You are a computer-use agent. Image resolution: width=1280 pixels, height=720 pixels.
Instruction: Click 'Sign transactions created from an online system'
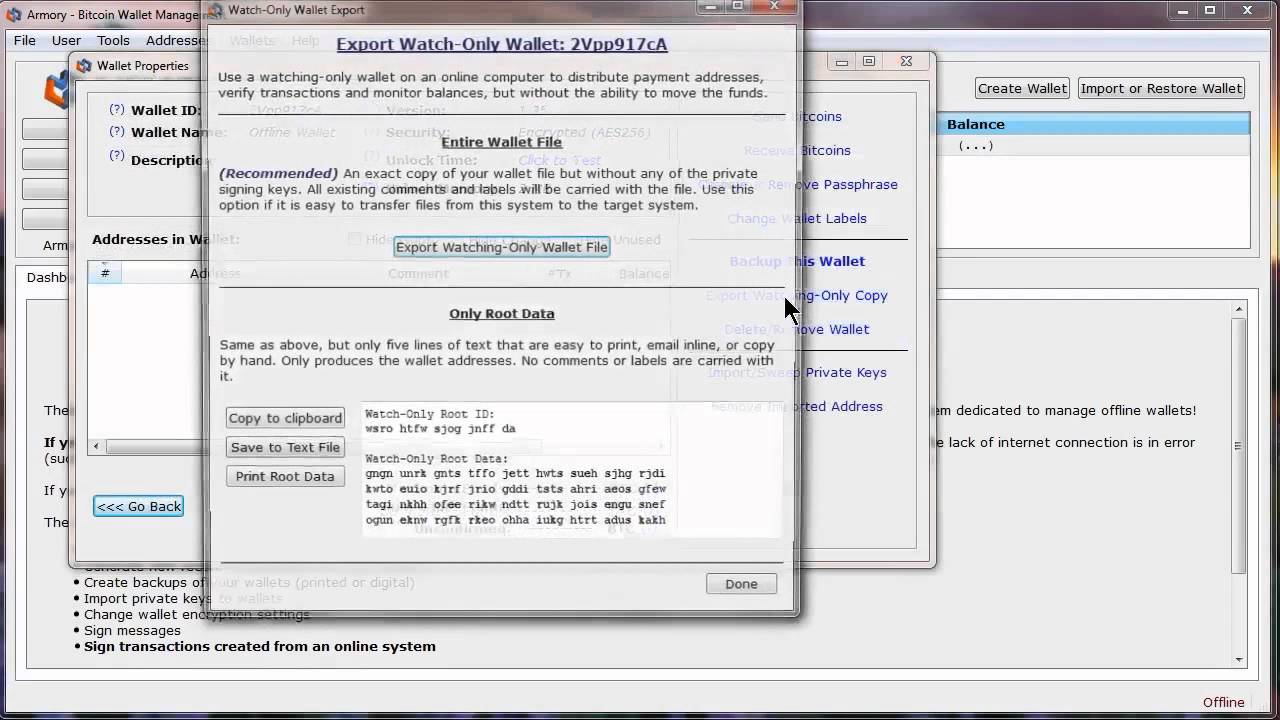tap(260, 646)
